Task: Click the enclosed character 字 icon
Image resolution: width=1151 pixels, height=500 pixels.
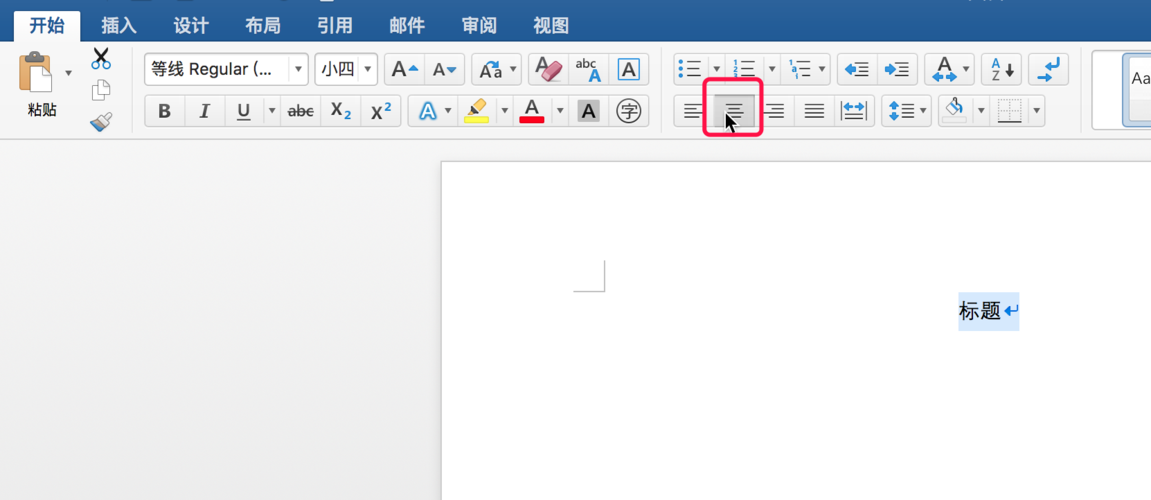Action: 628,112
